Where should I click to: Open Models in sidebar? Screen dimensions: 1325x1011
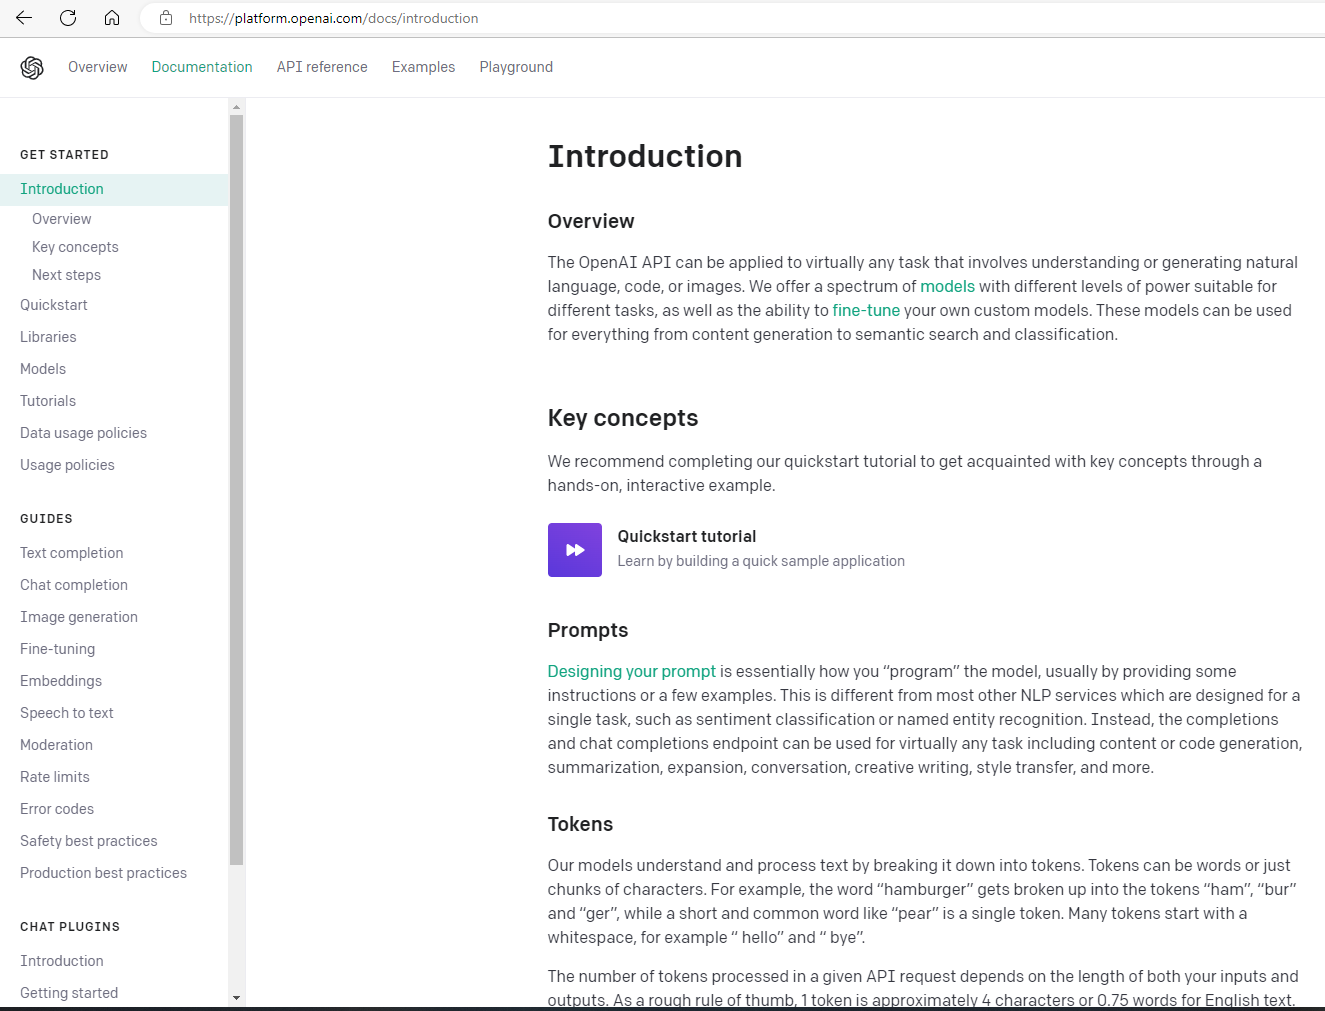[43, 369]
